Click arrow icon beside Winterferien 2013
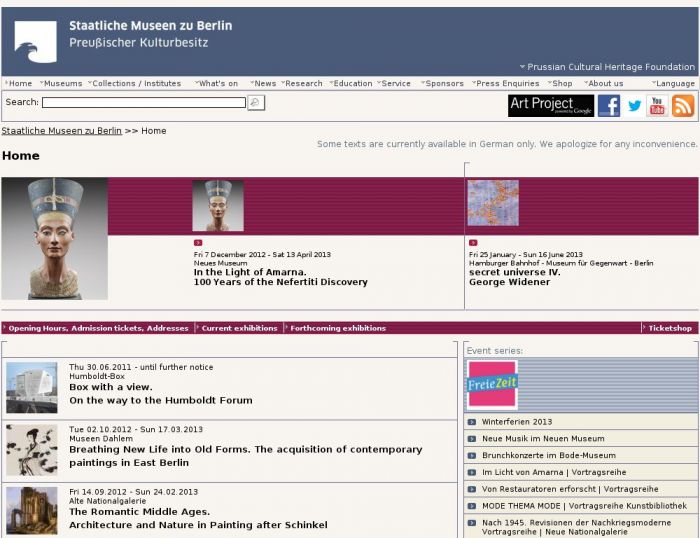Screen dimensions: 700x538 pyautogui.click(x=471, y=422)
